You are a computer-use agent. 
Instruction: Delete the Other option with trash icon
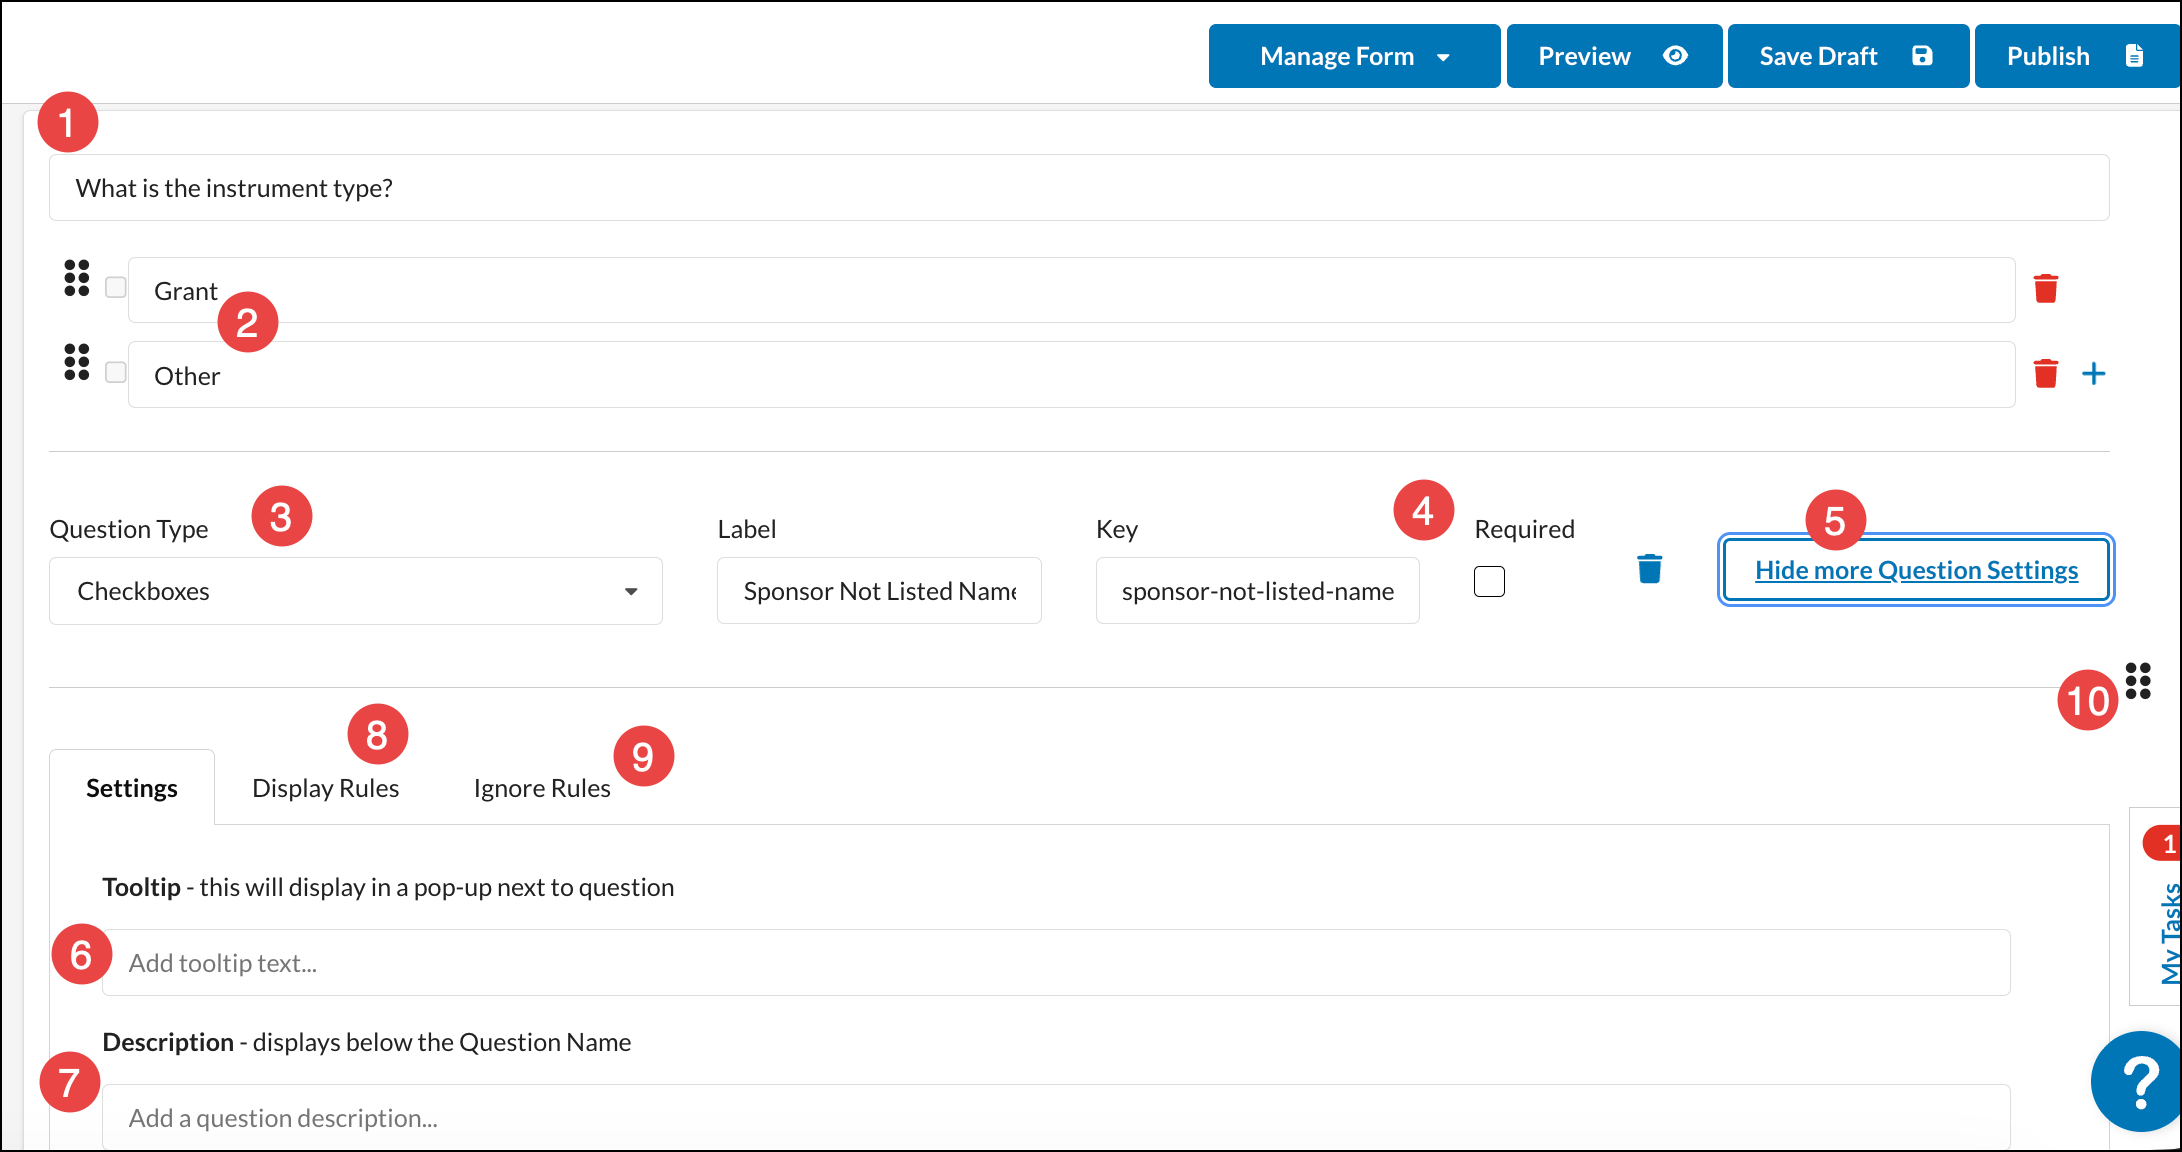(2046, 374)
